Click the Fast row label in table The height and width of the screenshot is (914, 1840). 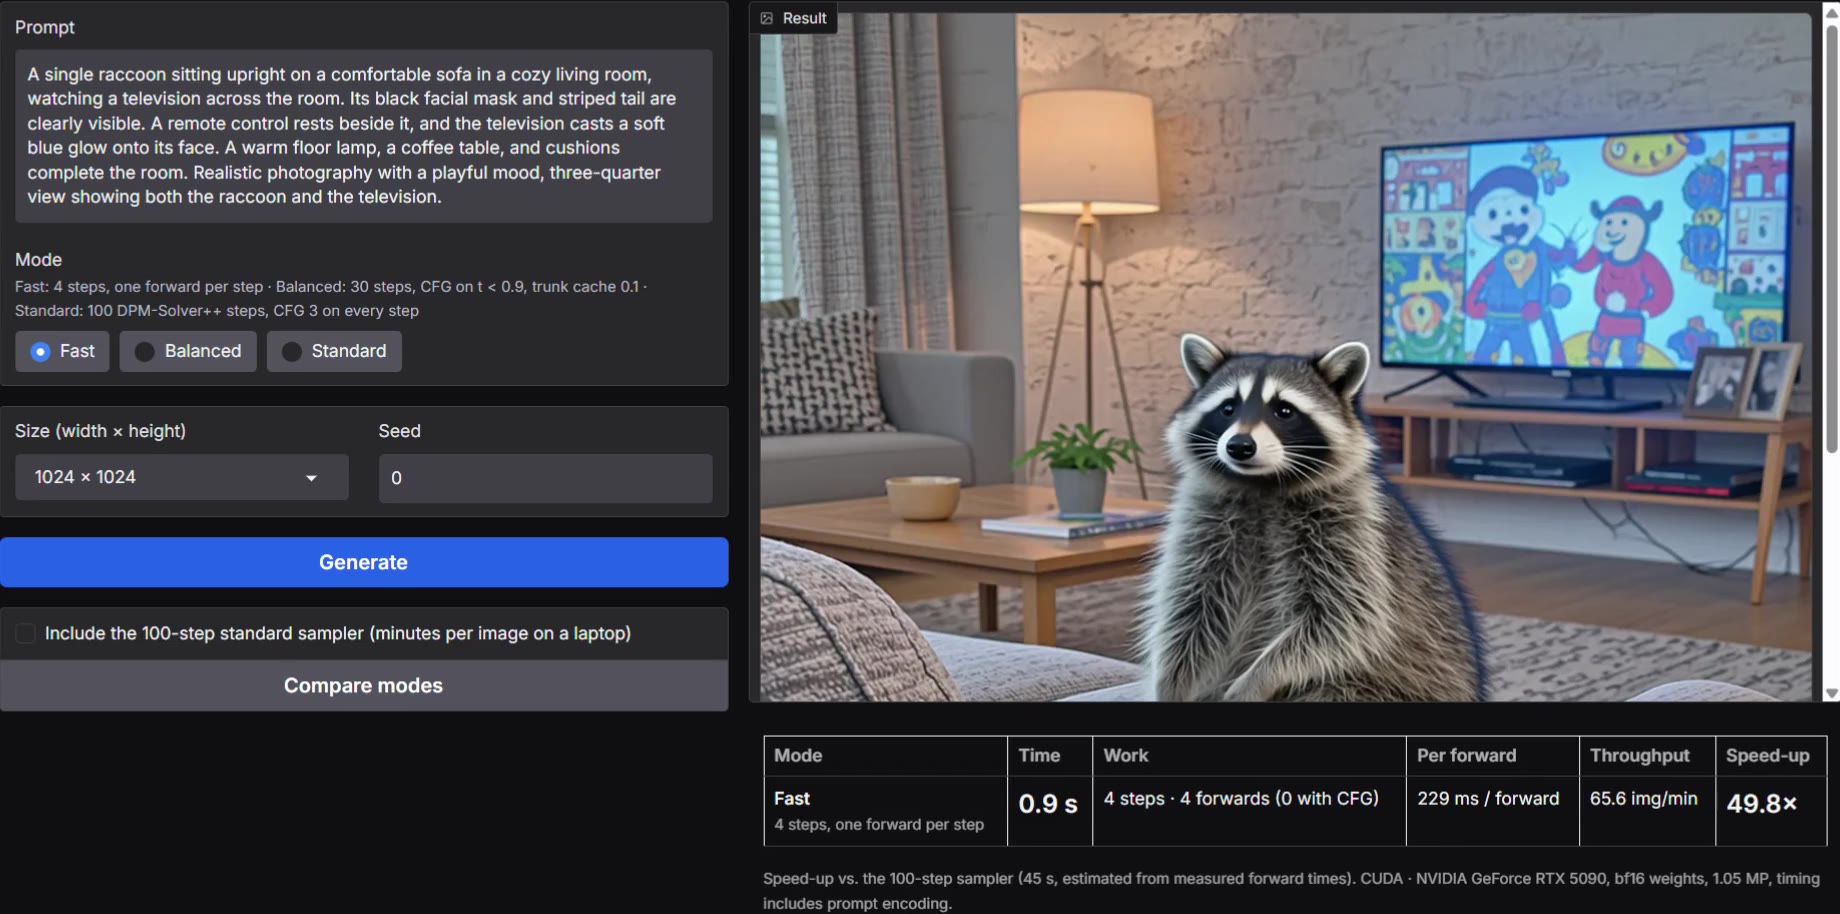tap(792, 799)
